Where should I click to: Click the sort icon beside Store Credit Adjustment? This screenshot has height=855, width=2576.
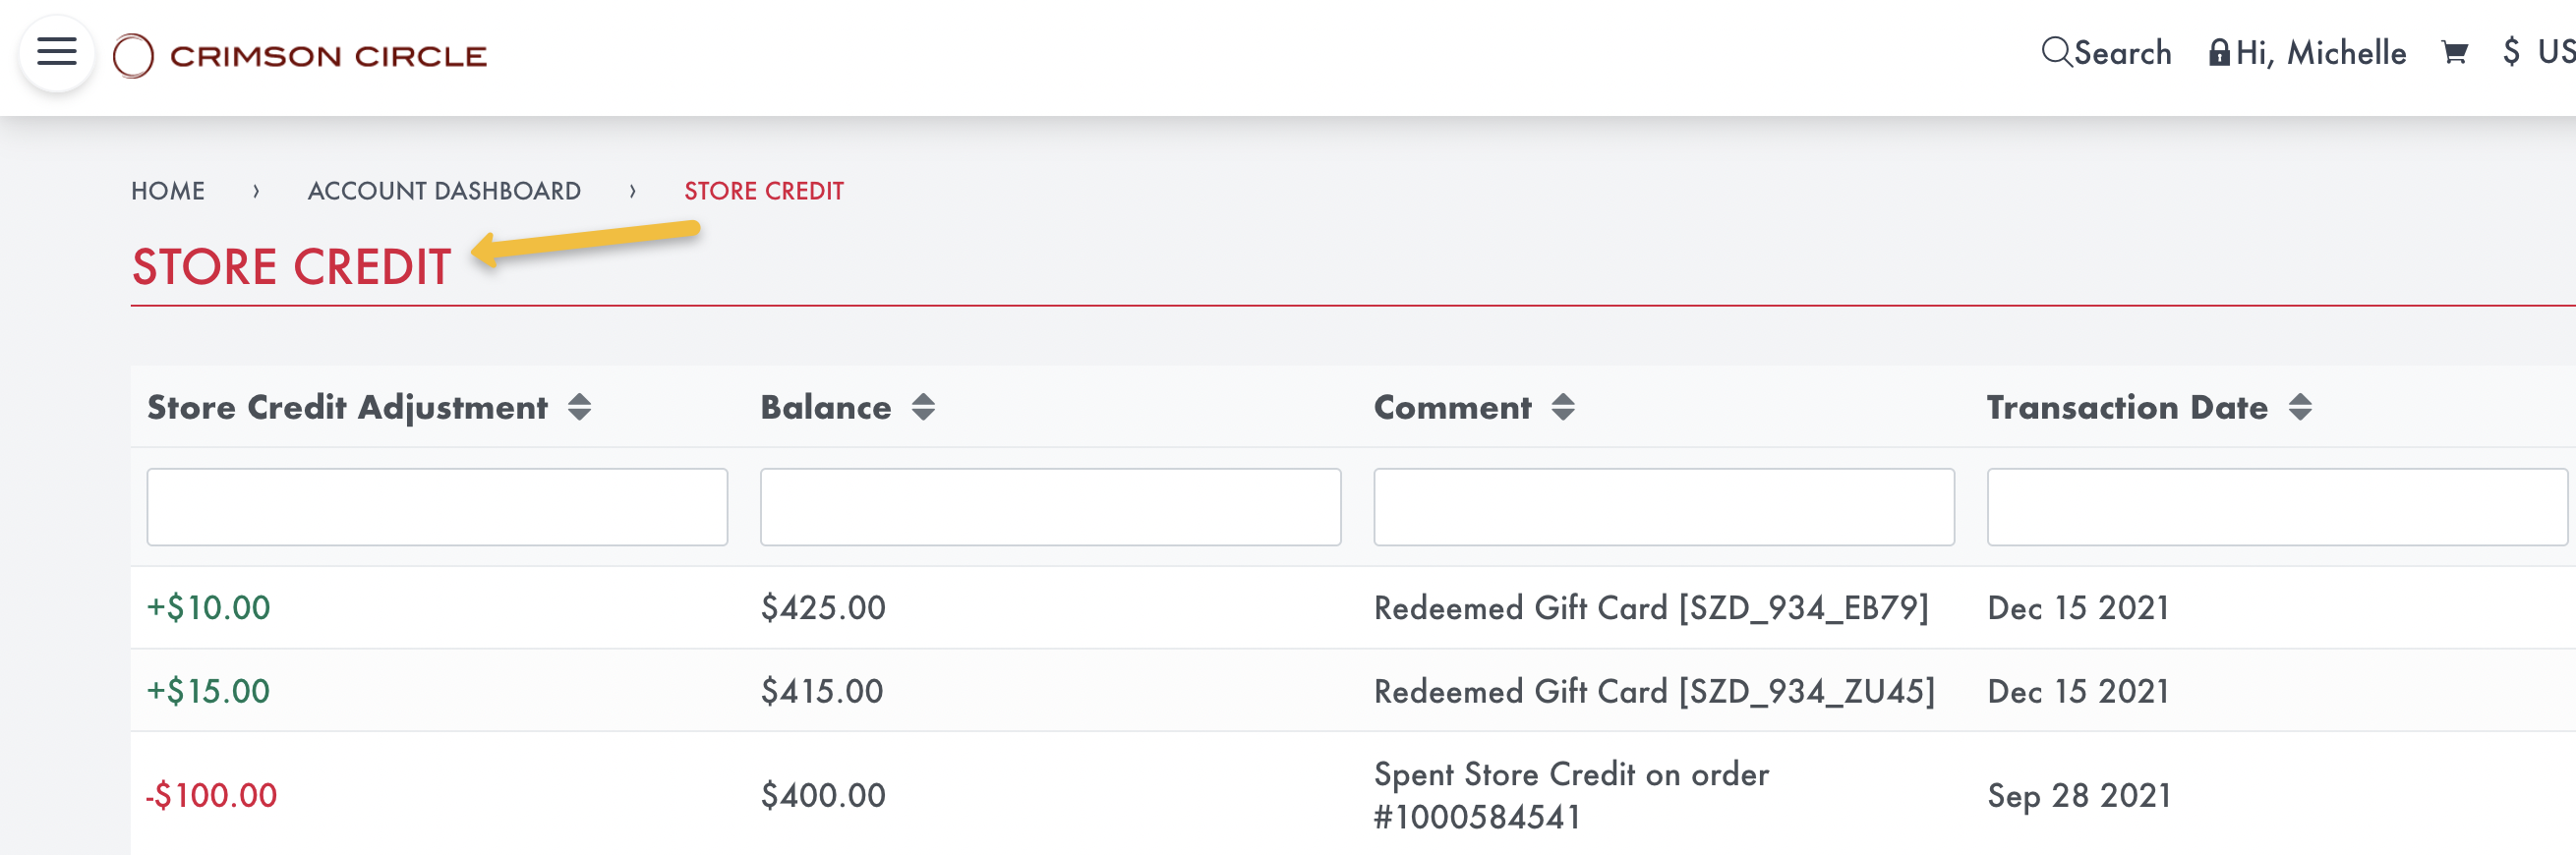pos(580,407)
